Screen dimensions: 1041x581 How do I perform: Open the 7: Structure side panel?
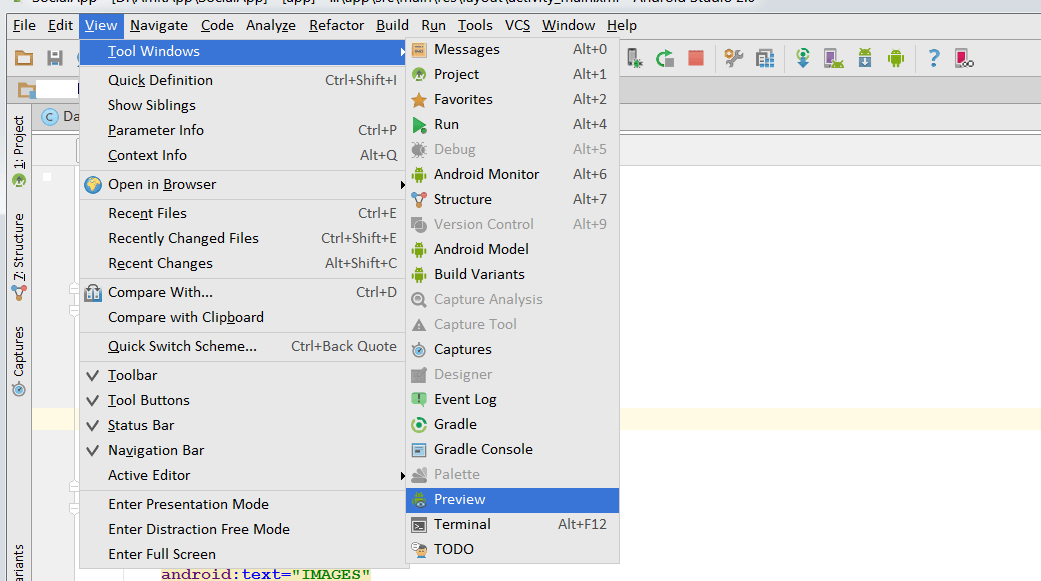click(x=19, y=257)
